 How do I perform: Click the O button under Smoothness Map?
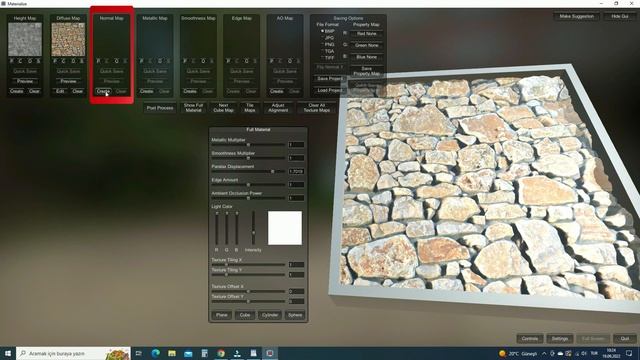coord(203,61)
